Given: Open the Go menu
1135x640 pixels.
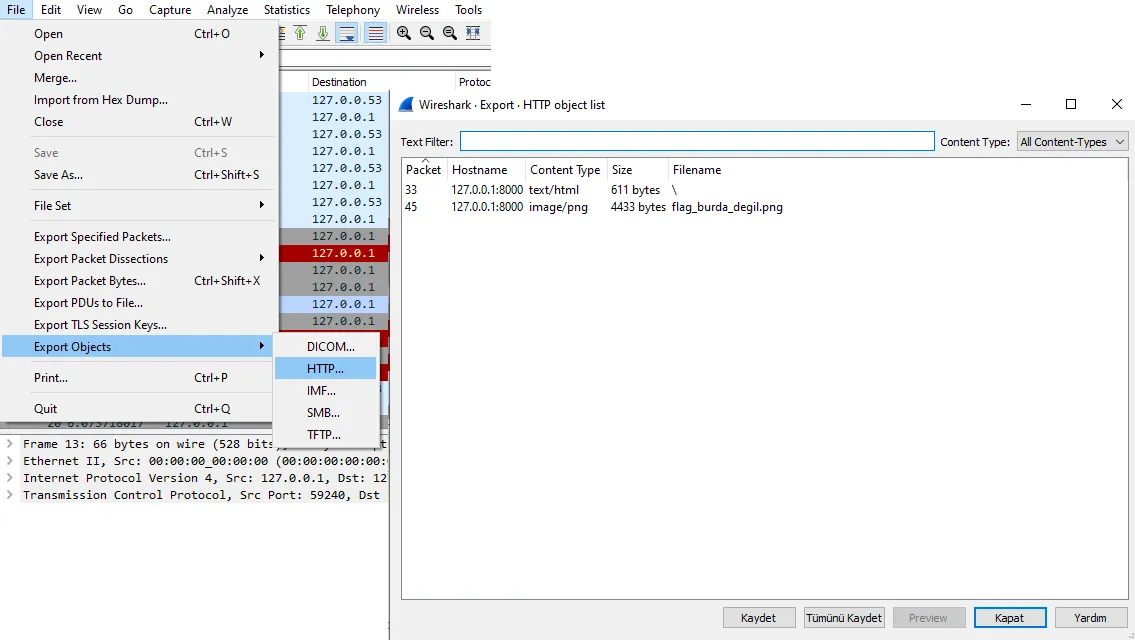Looking at the screenshot, I should coord(125,9).
